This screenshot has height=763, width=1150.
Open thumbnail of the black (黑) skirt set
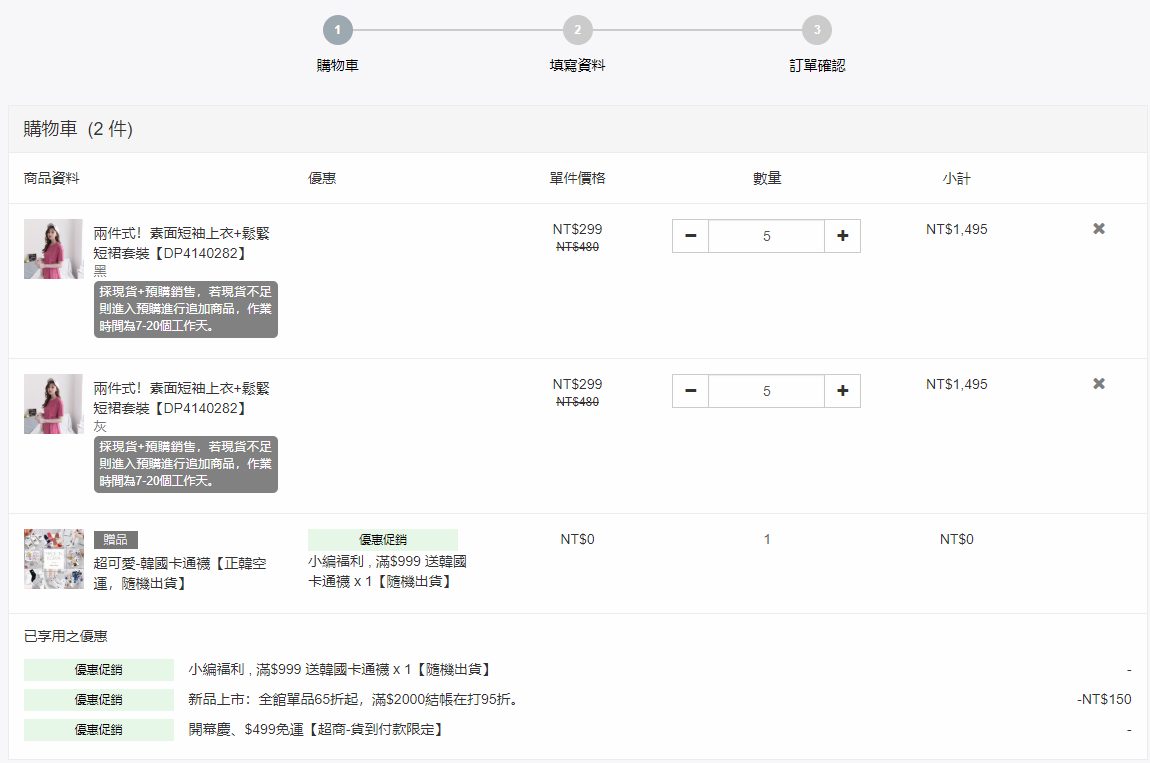[53, 249]
